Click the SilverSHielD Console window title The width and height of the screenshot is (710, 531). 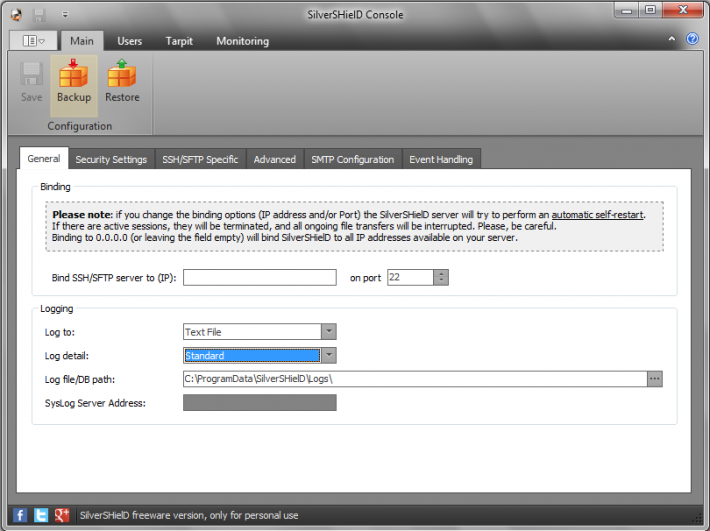(x=355, y=14)
